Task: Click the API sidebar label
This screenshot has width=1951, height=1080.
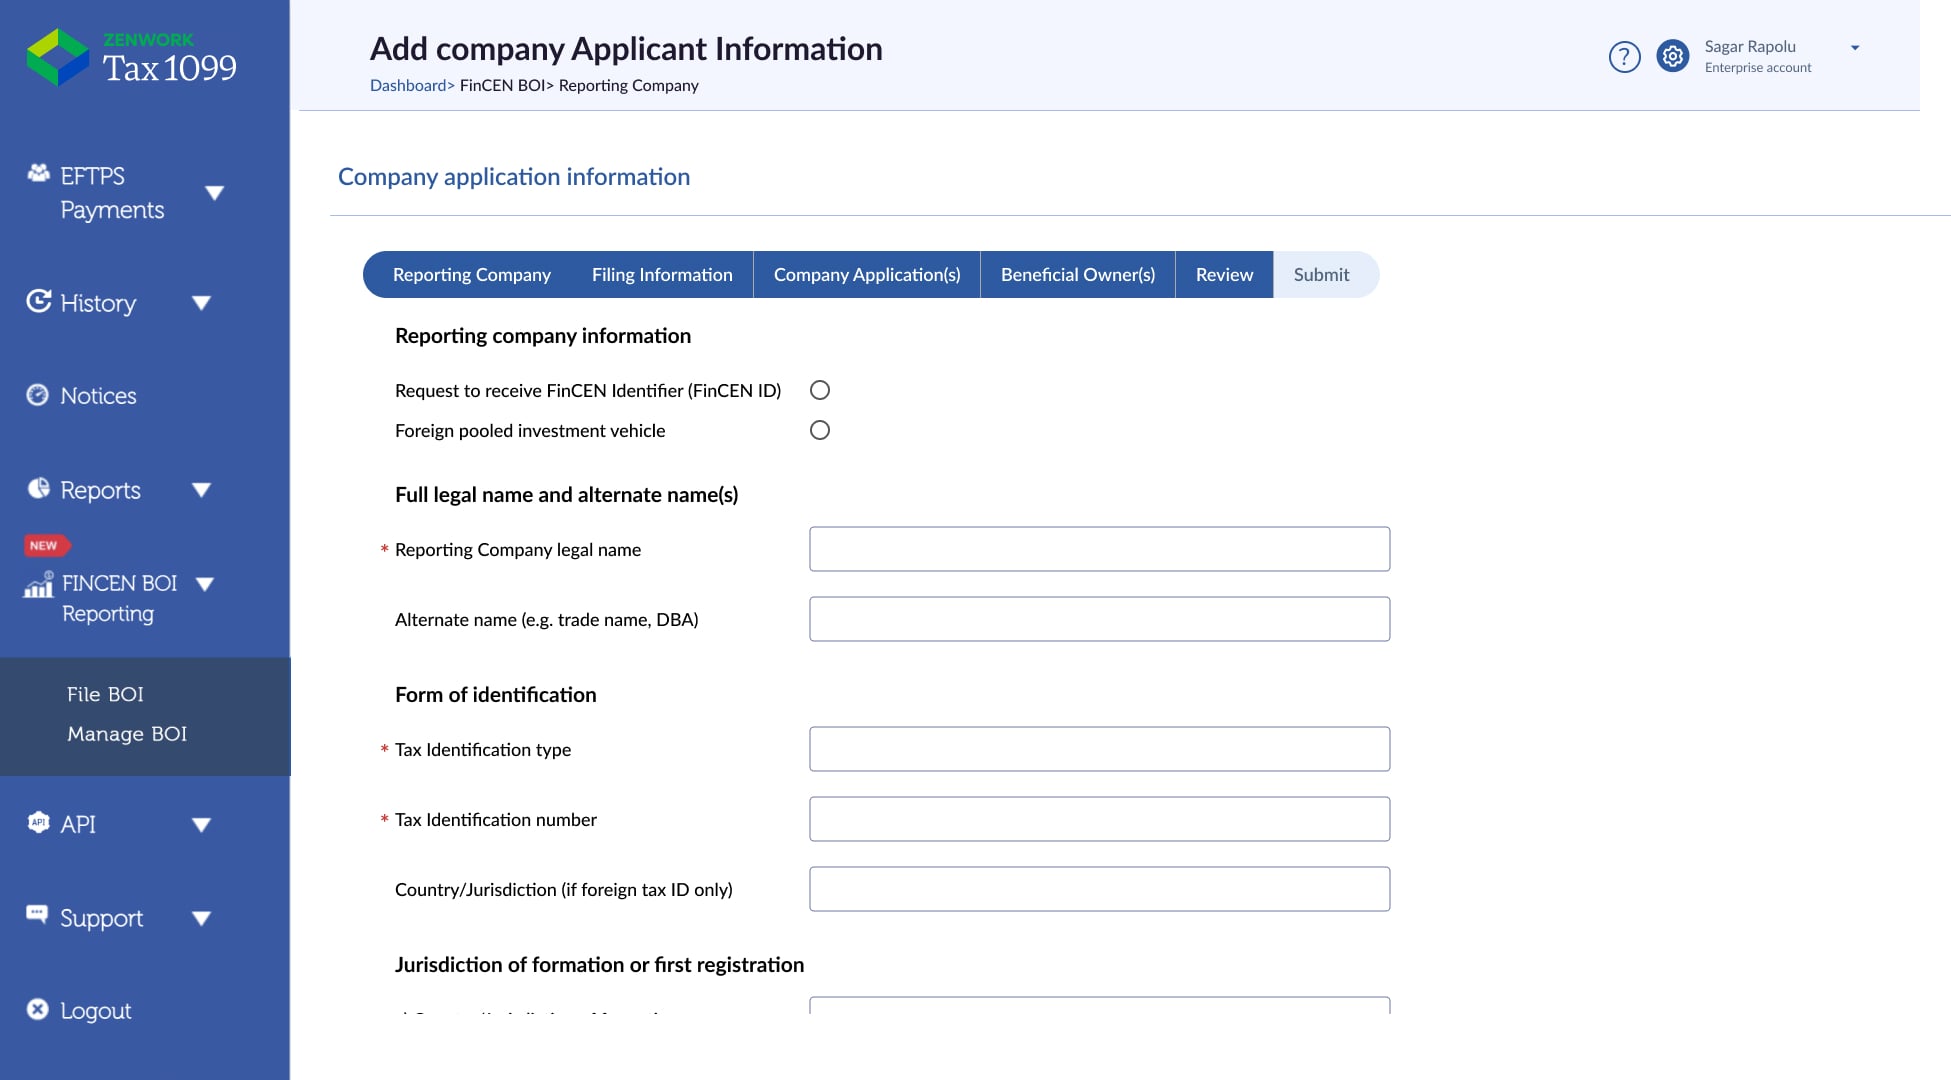Action: point(78,825)
